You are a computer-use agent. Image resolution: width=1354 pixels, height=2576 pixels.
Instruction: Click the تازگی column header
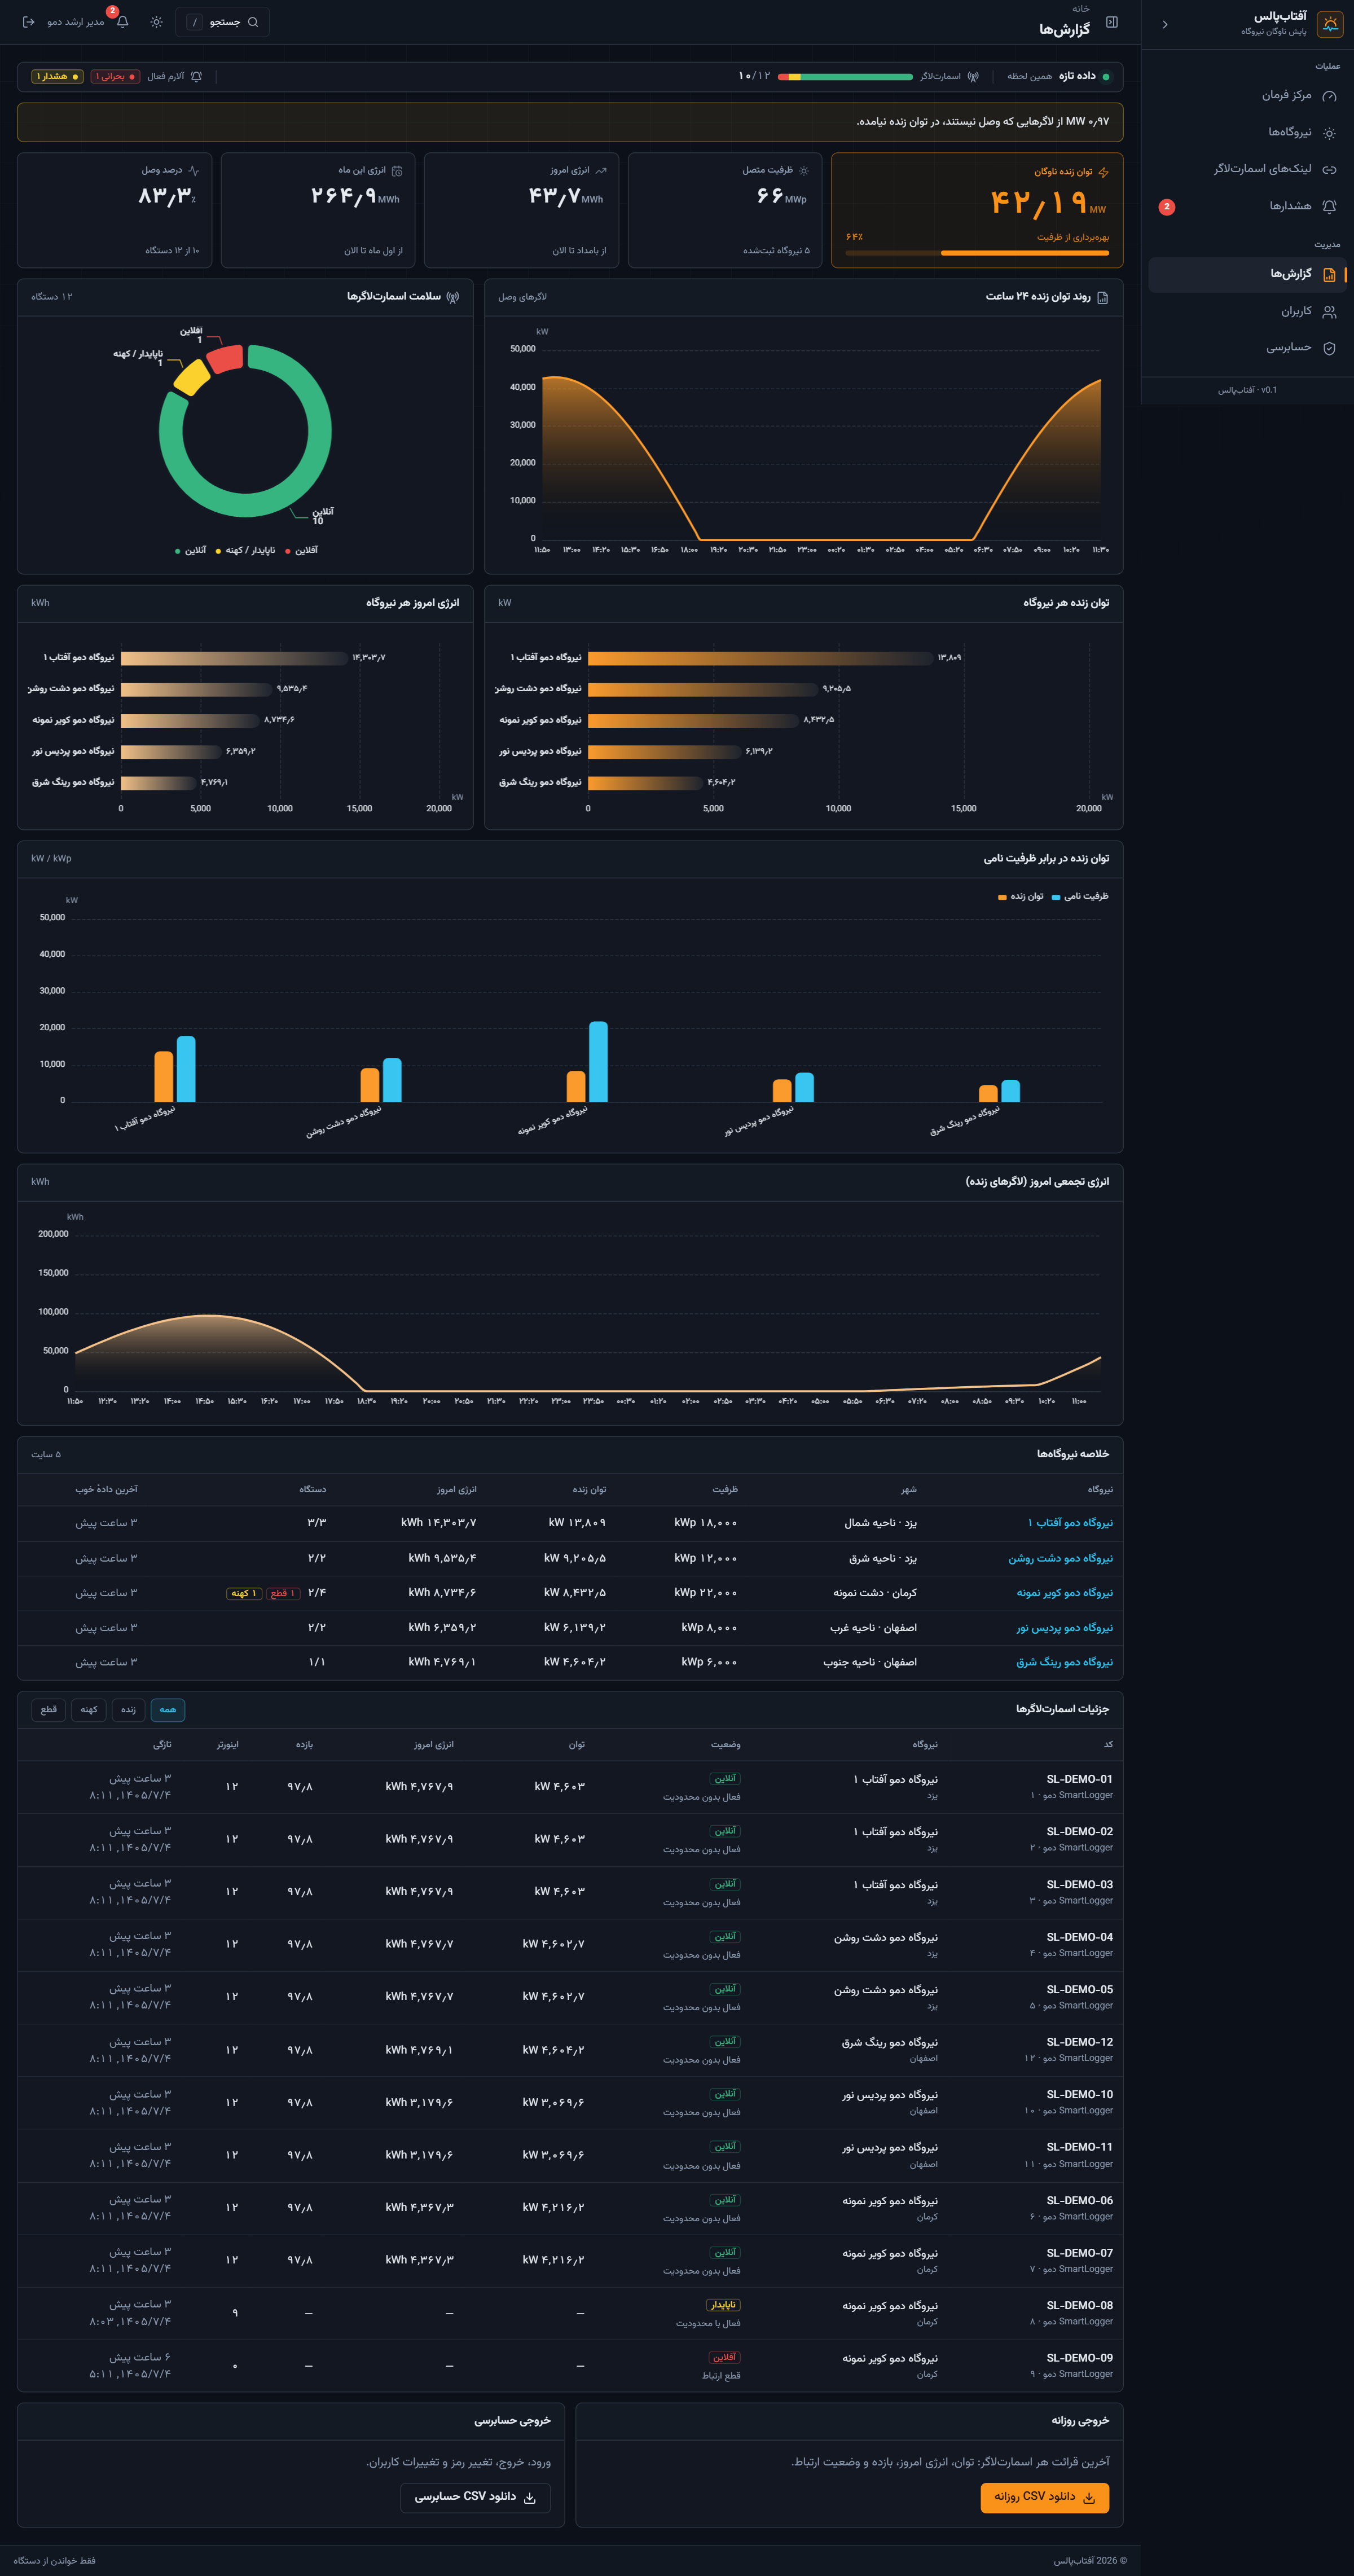click(x=162, y=1745)
